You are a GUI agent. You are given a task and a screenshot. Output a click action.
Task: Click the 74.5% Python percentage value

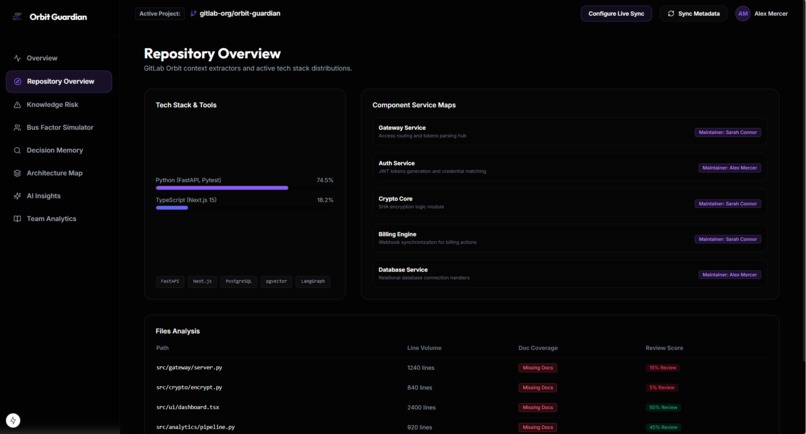(x=325, y=180)
